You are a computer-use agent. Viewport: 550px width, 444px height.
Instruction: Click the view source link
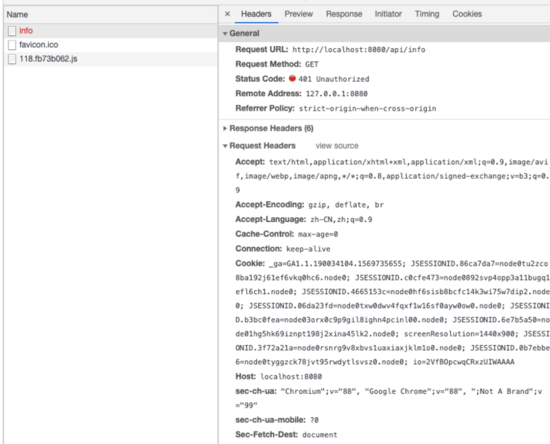coord(337,146)
